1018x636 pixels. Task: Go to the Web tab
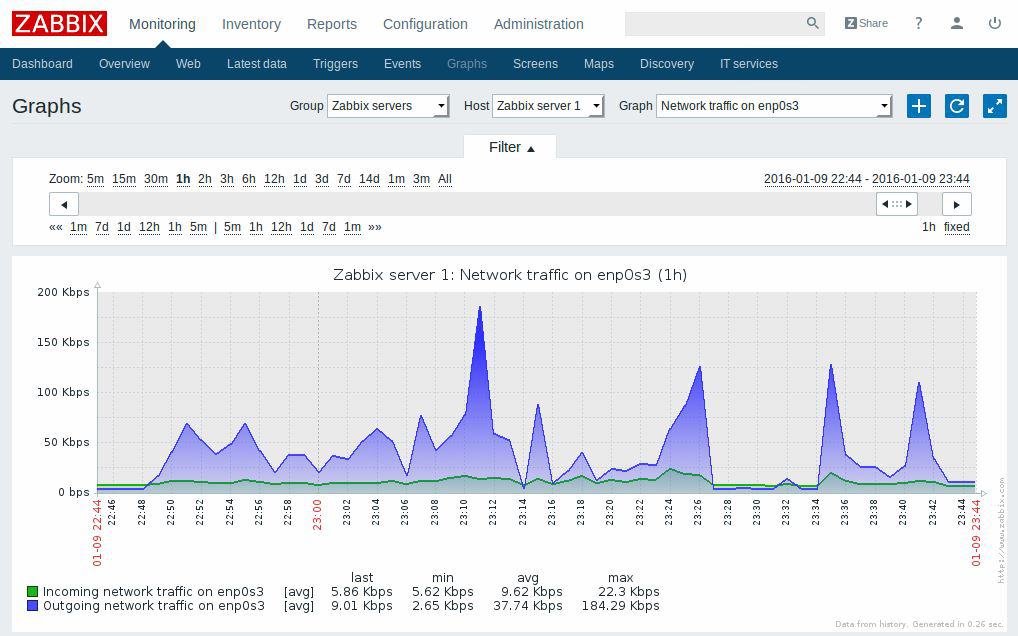188,64
